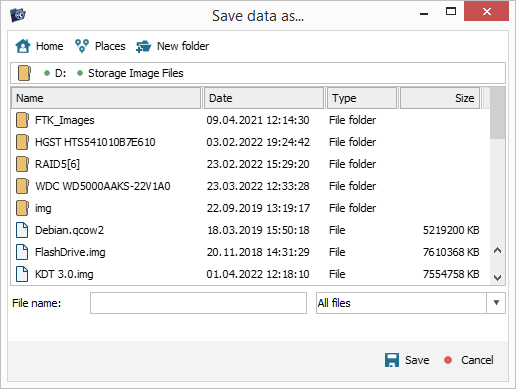Click the date 01.04.2022 12:18:10

pos(258,274)
